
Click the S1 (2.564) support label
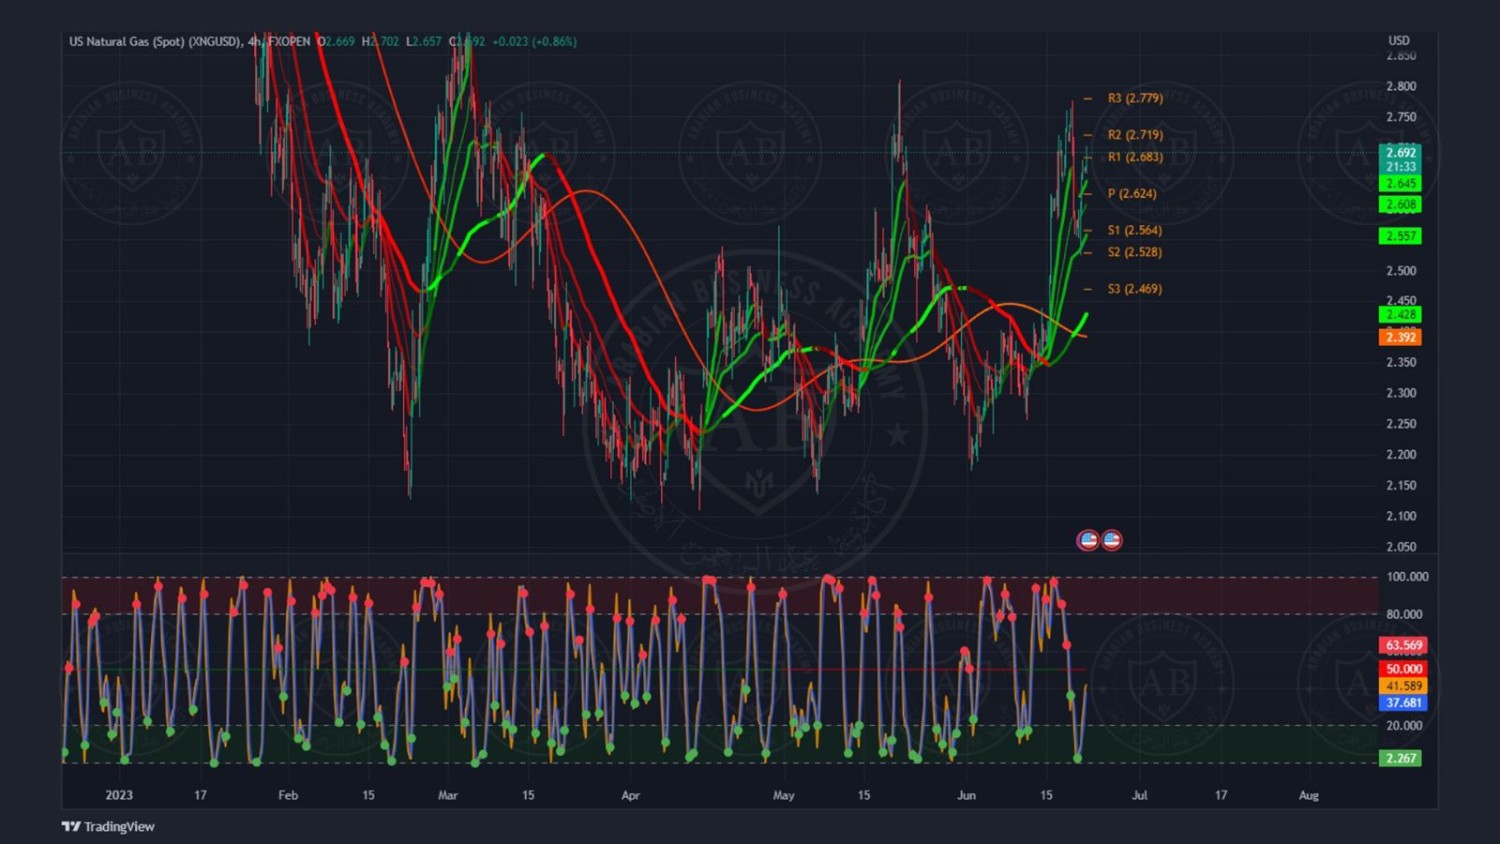1134,230
